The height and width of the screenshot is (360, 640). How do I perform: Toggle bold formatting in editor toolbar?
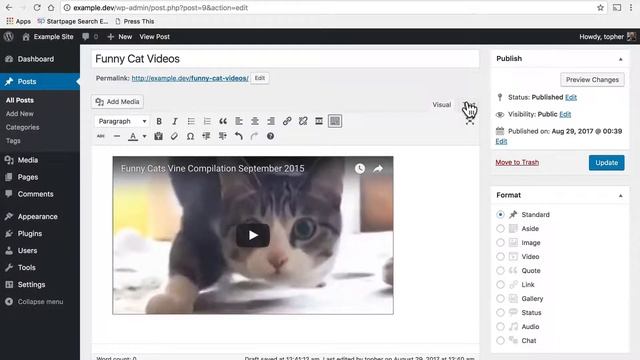tap(159, 121)
